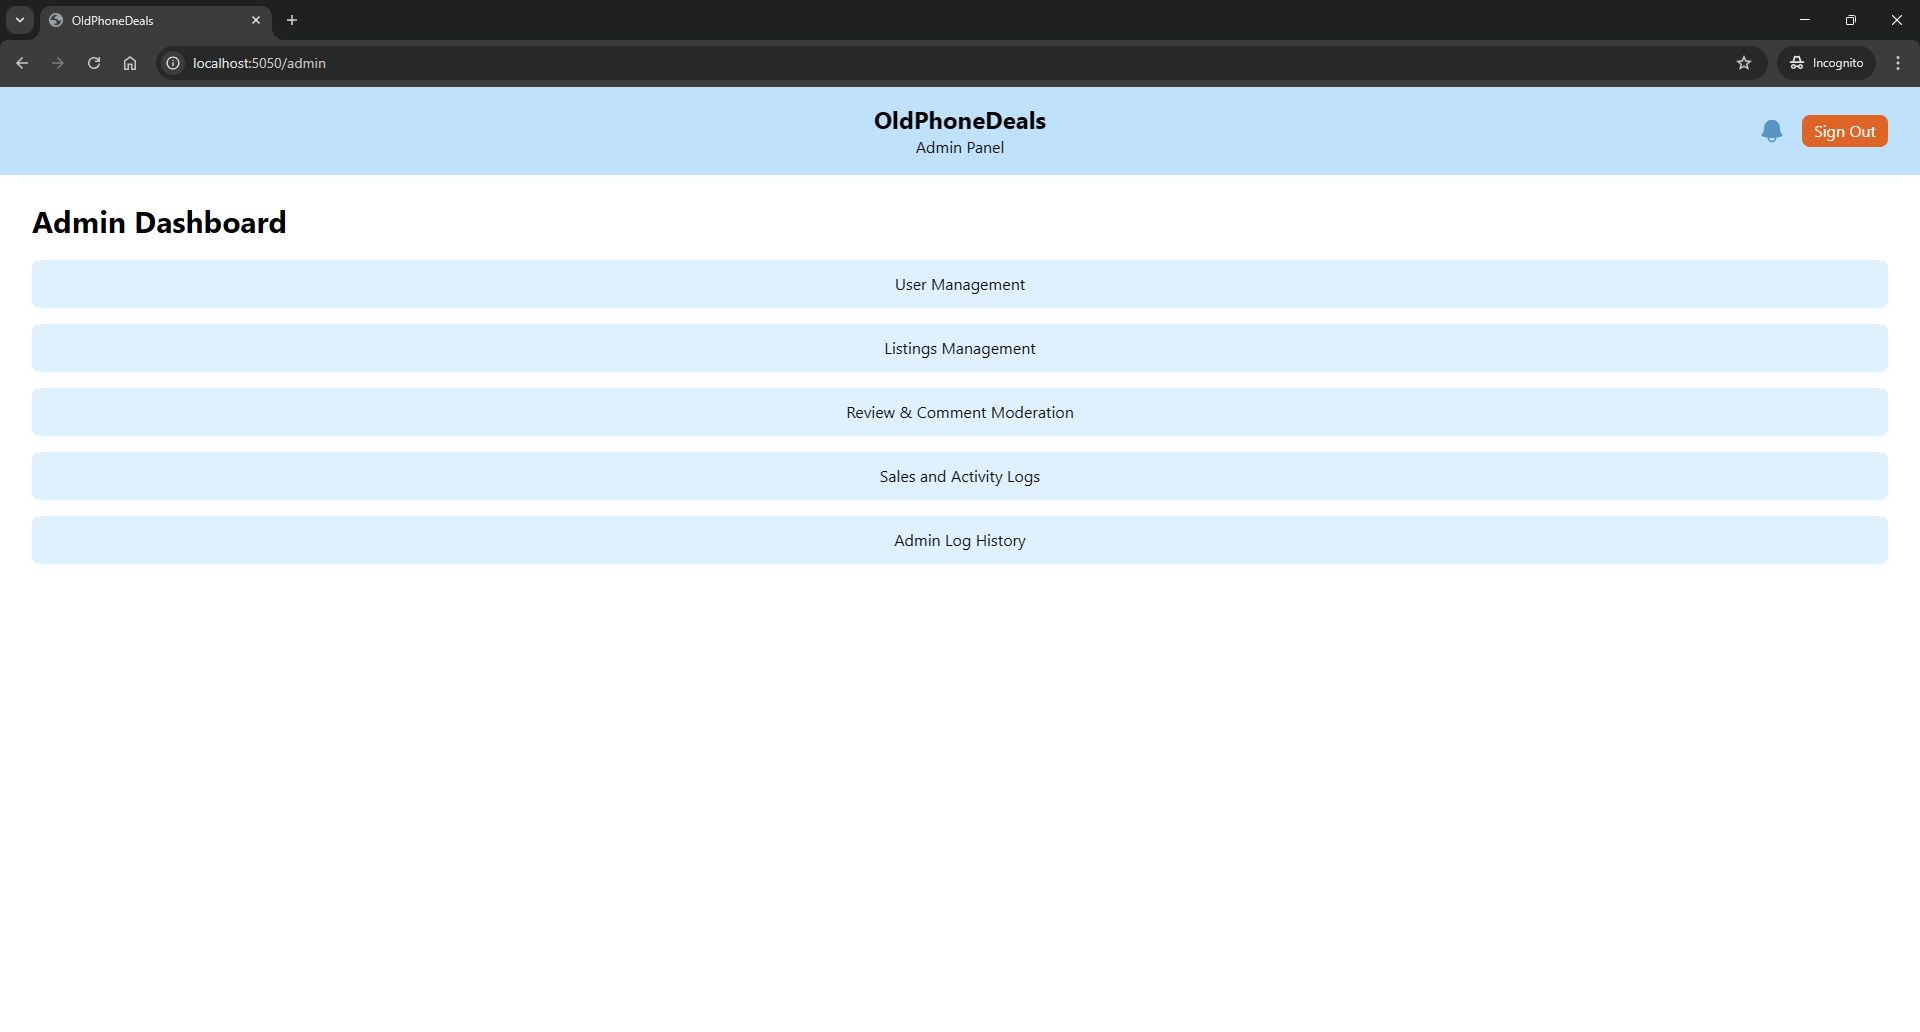This screenshot has height=1032, width=1920.
Task: Close the OldPhoneDeals tab
Action: click(256, 20)
